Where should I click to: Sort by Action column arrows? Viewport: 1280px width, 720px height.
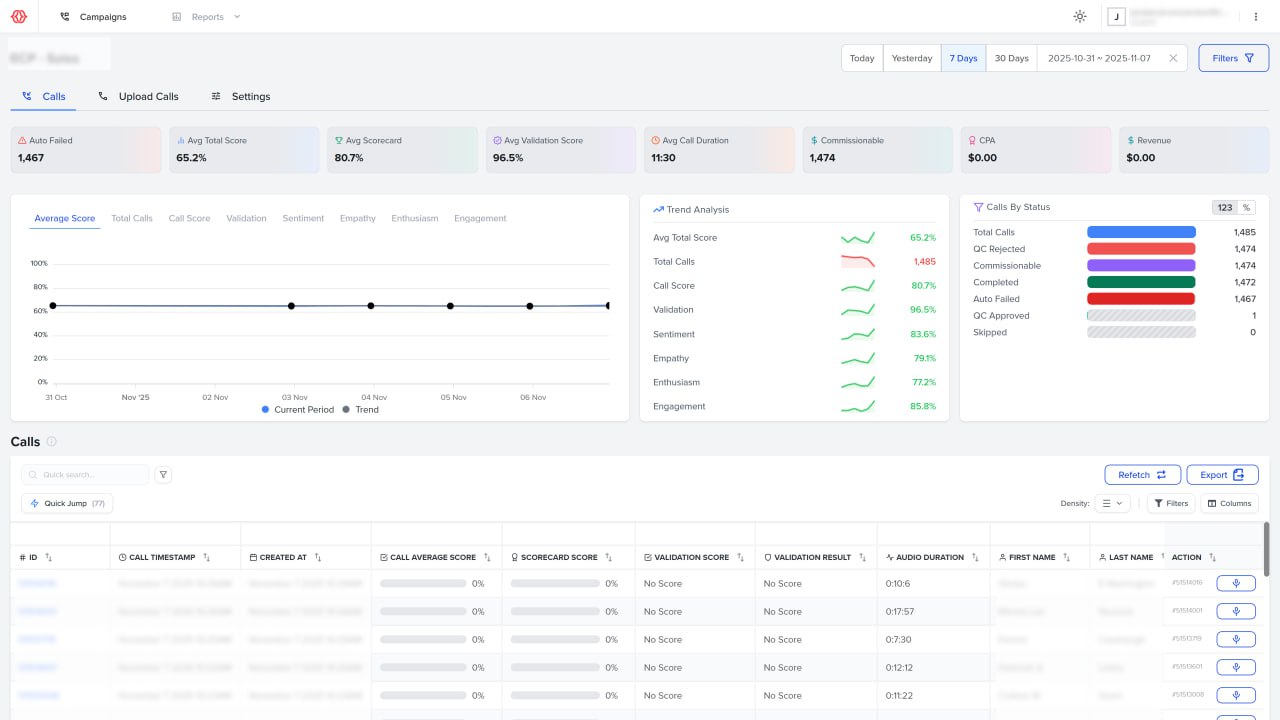[1213, 557]
